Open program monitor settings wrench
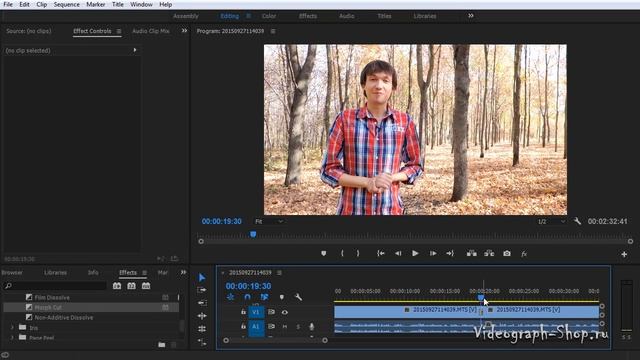Screen dimensions: 640x360 point(577,221)
